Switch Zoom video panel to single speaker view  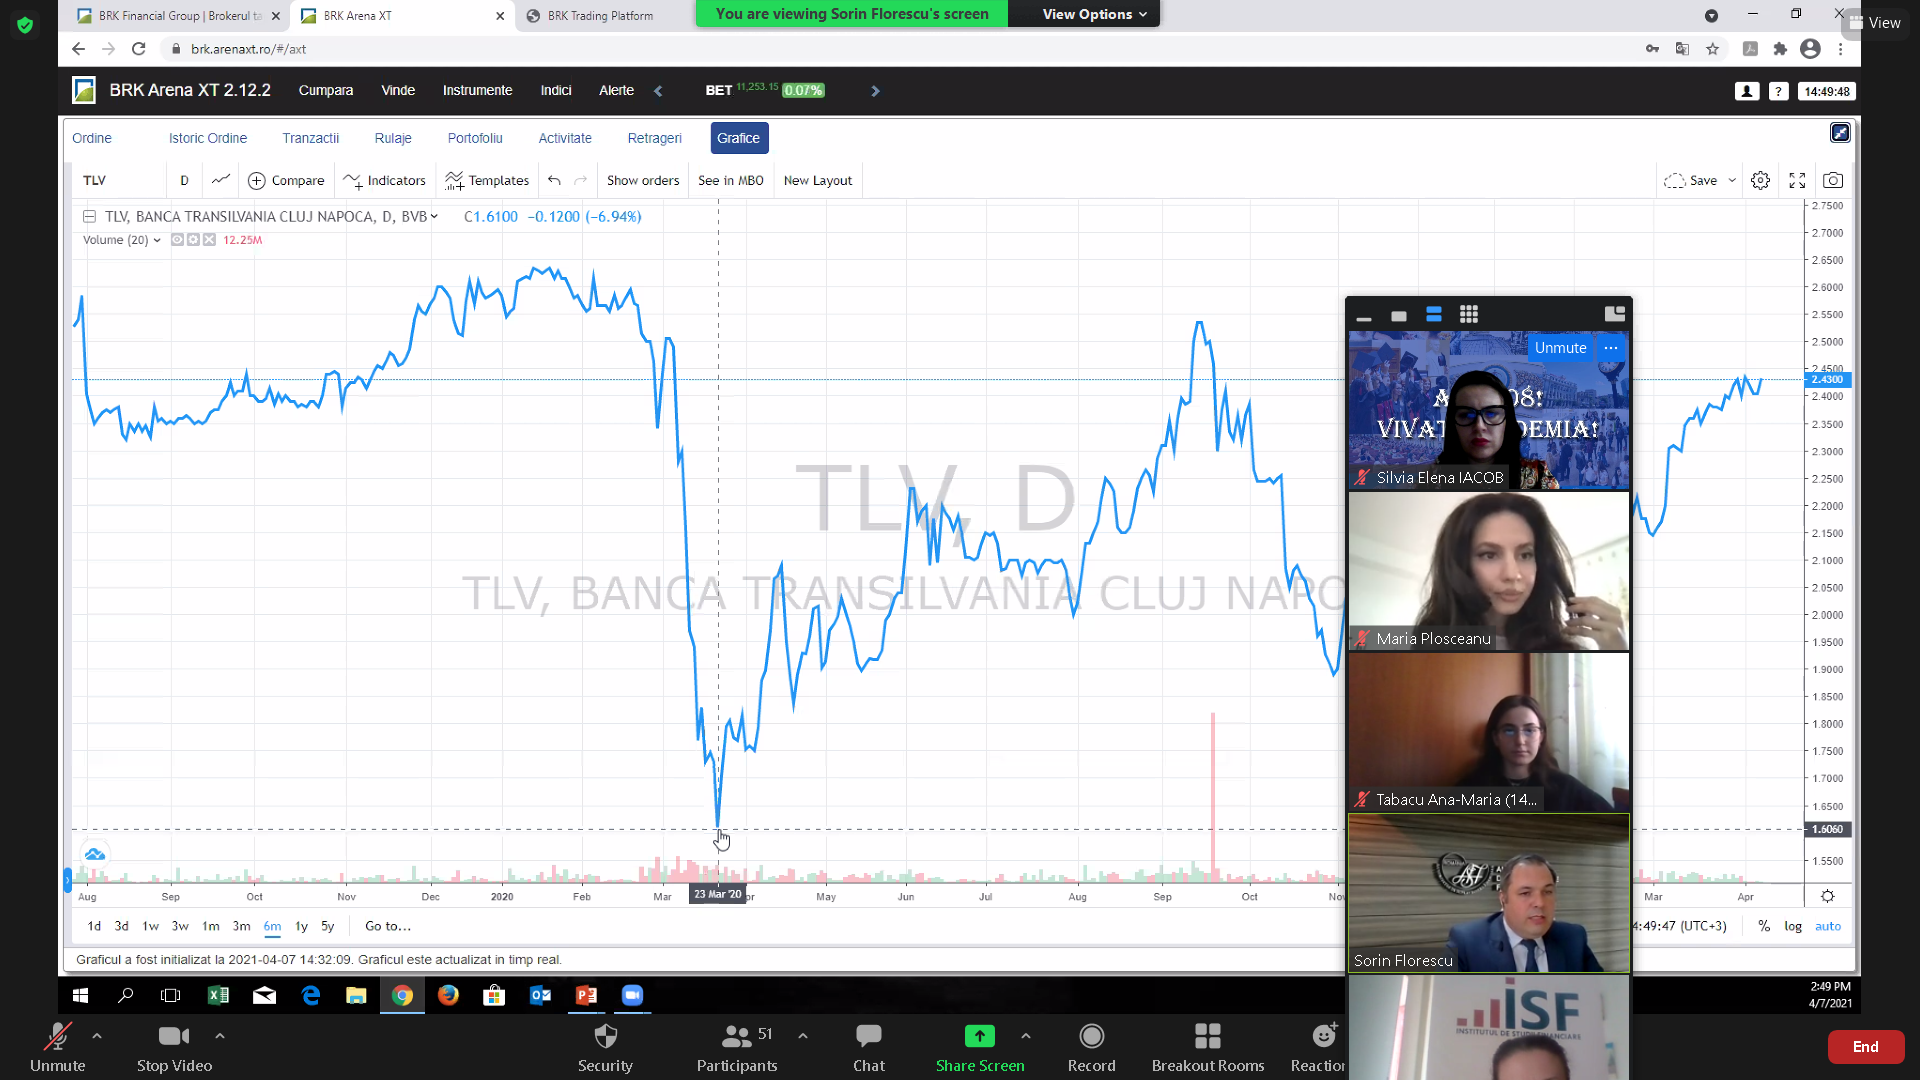tap(1399, 316)
